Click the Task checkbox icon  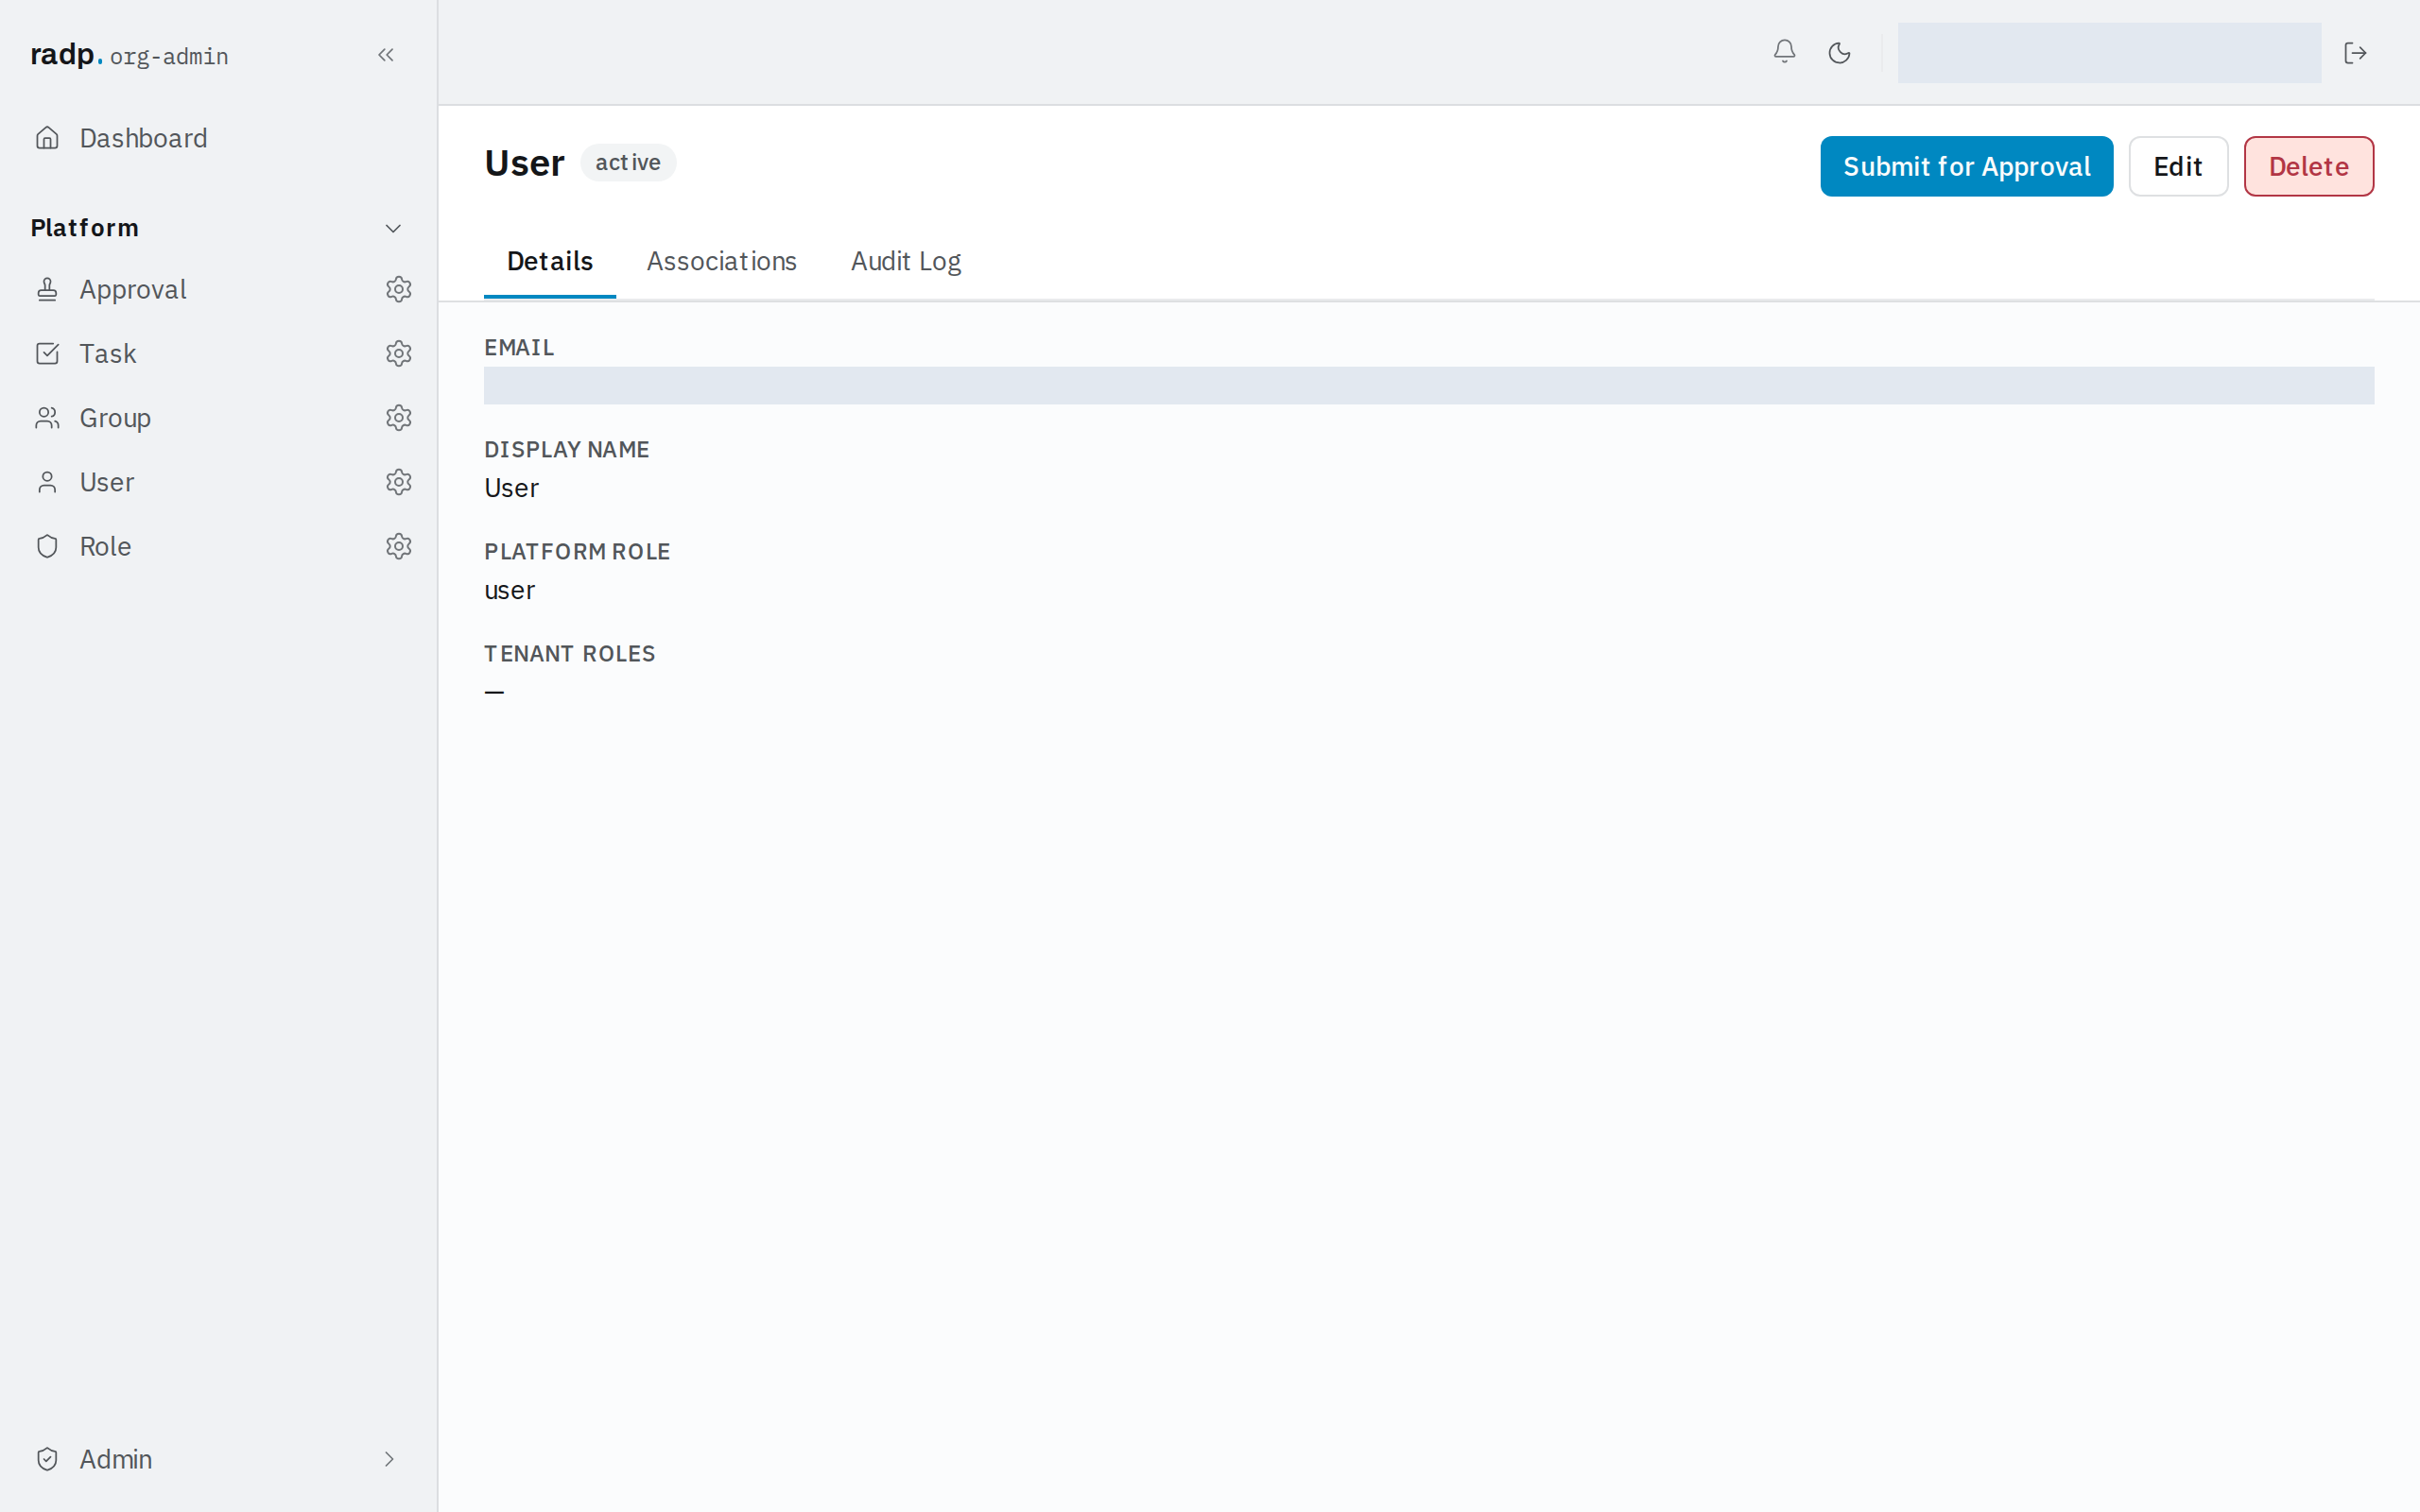click(47, 353)
